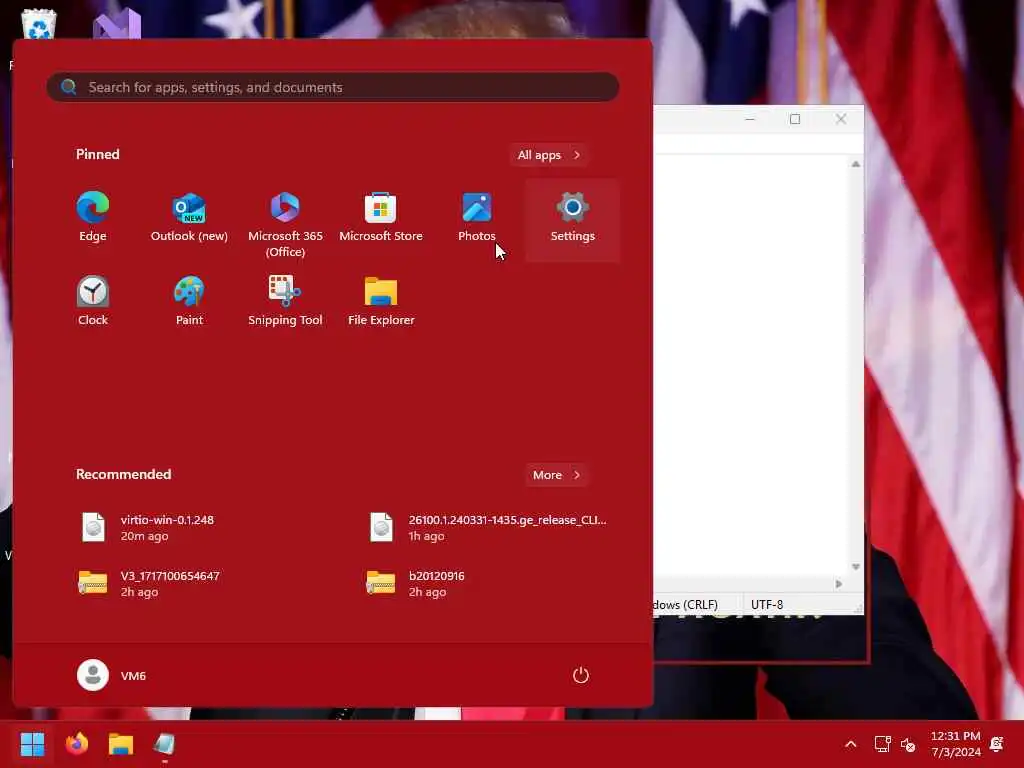
Task: Open the power options button
Action: (581, 675)
